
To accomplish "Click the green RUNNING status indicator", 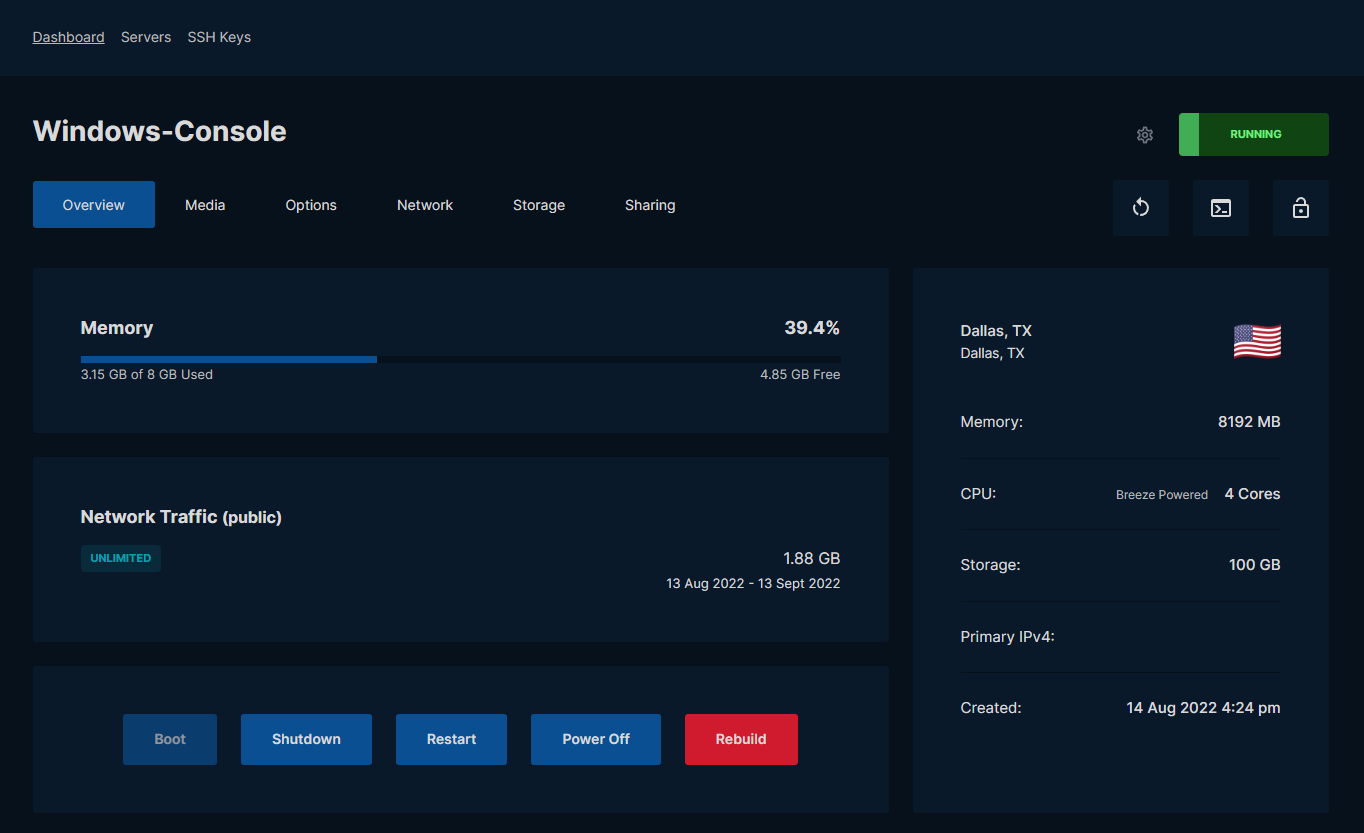I will point(1254,134).
